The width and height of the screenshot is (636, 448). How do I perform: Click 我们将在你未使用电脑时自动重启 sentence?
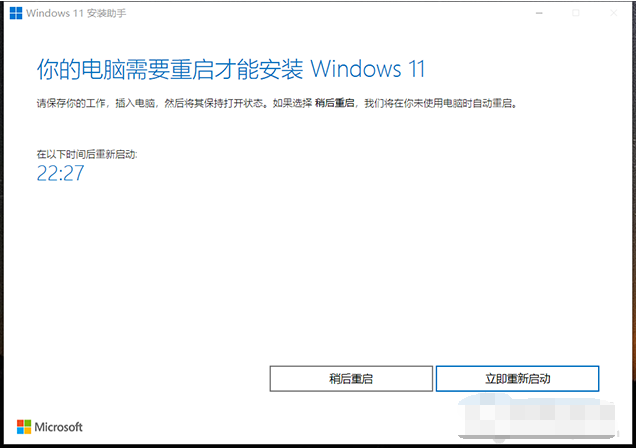(440, 103)
